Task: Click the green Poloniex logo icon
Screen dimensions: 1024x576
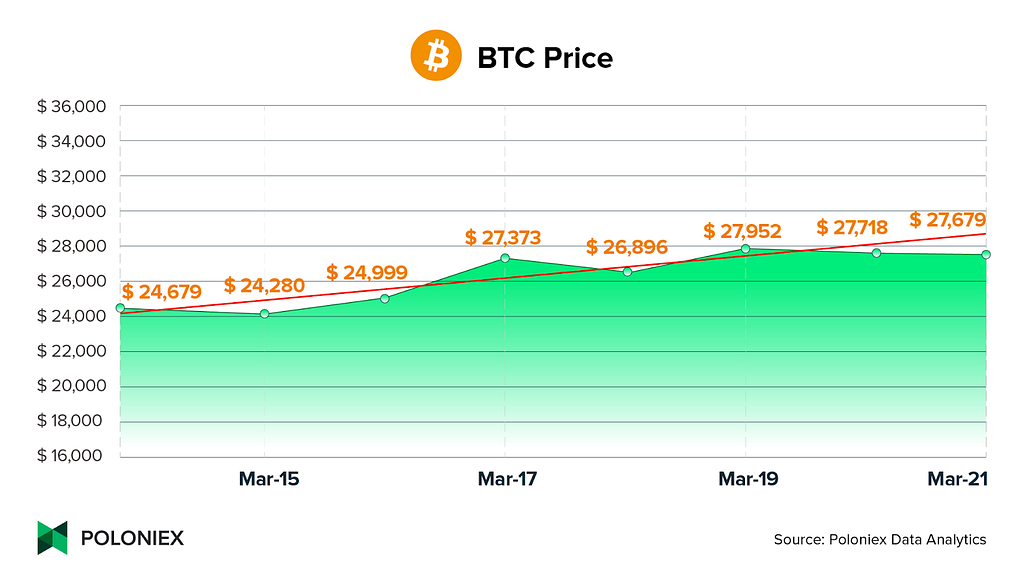Action: (52, 537)
